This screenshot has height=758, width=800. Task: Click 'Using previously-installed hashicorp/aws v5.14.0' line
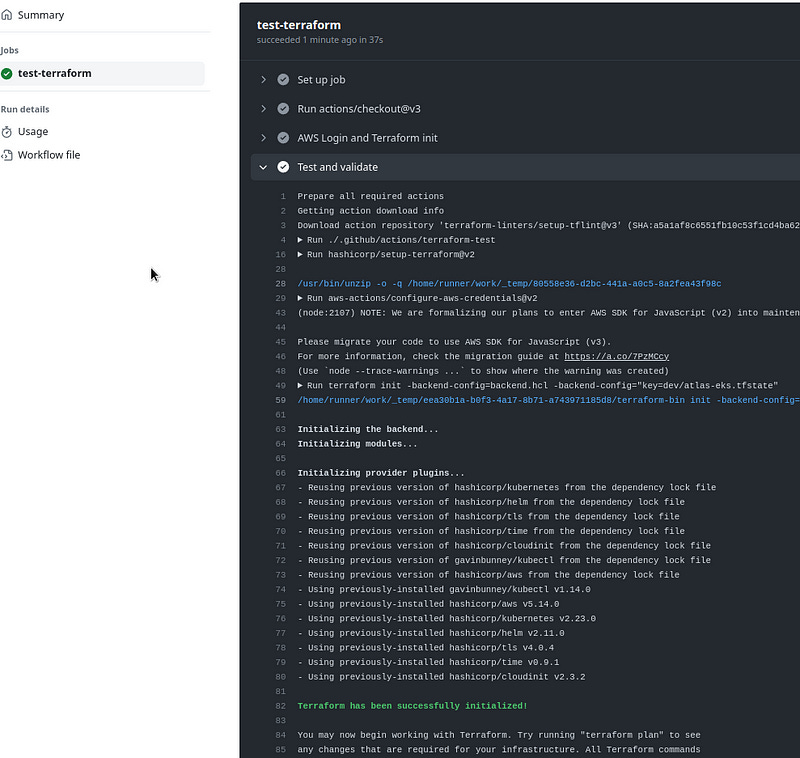click(x=429, y=604)
